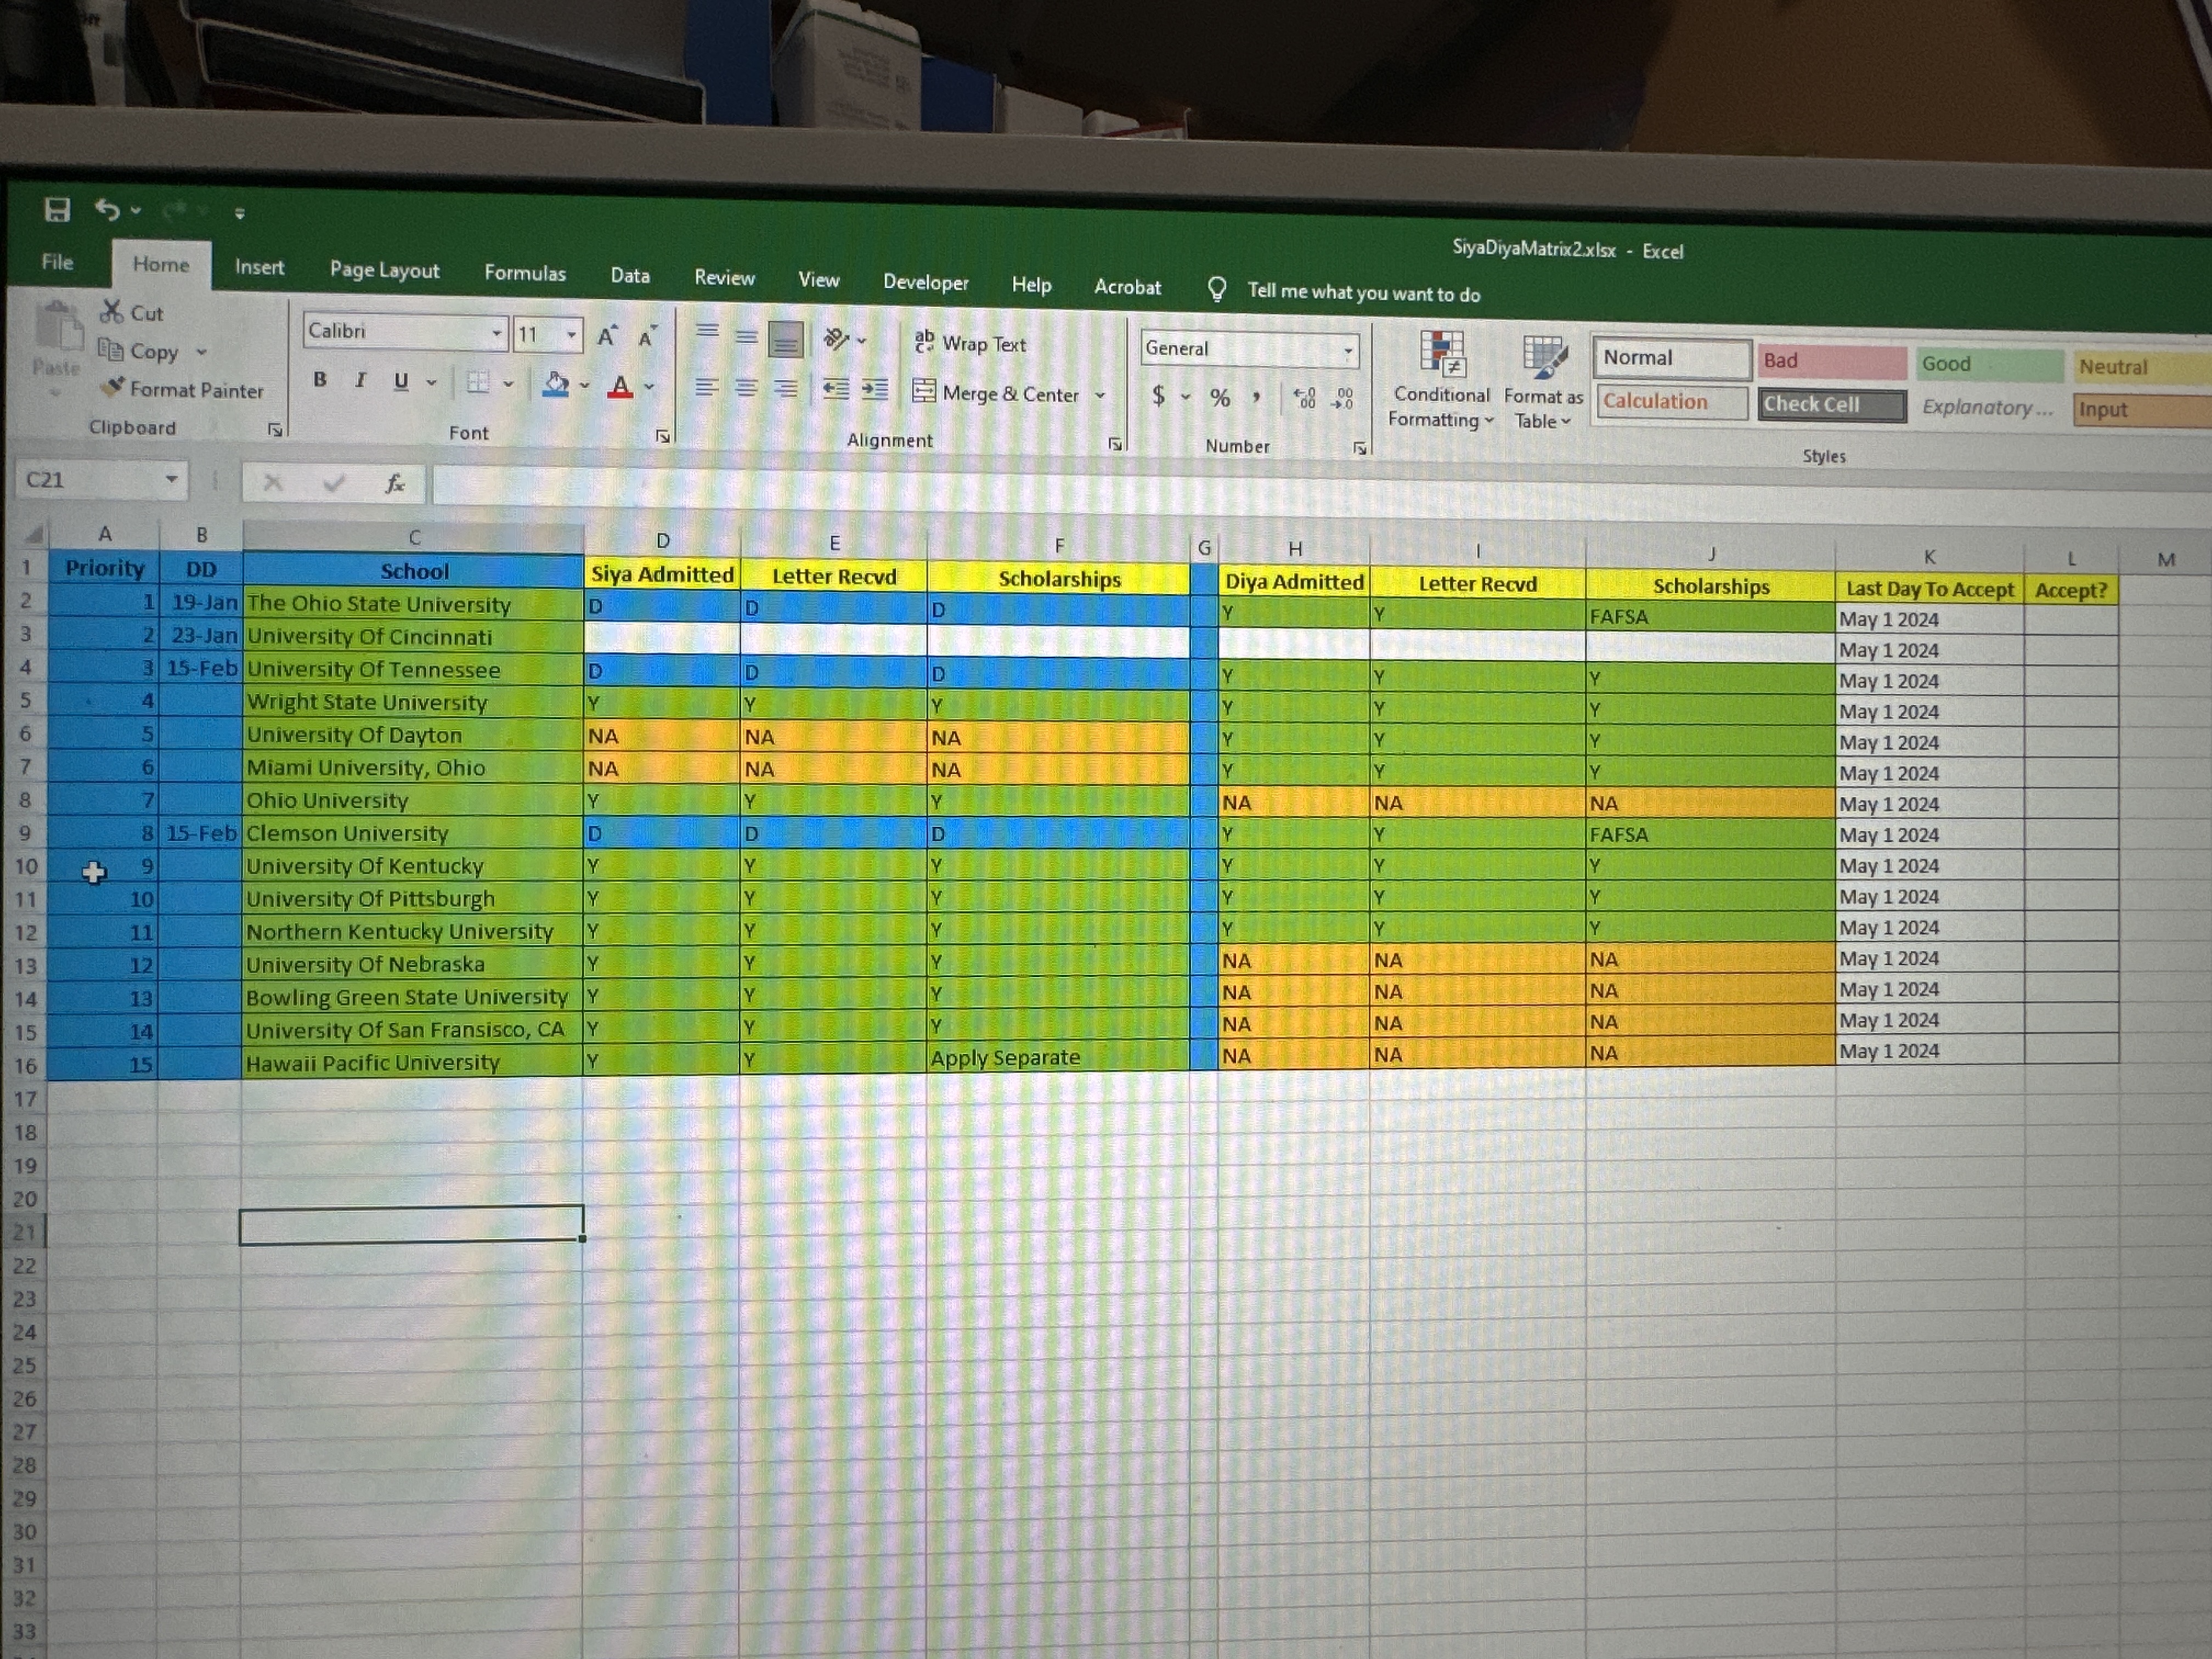2212x1659 pixels.
Task: Click the Paste clipboard icon
Action: pos(58,327)
